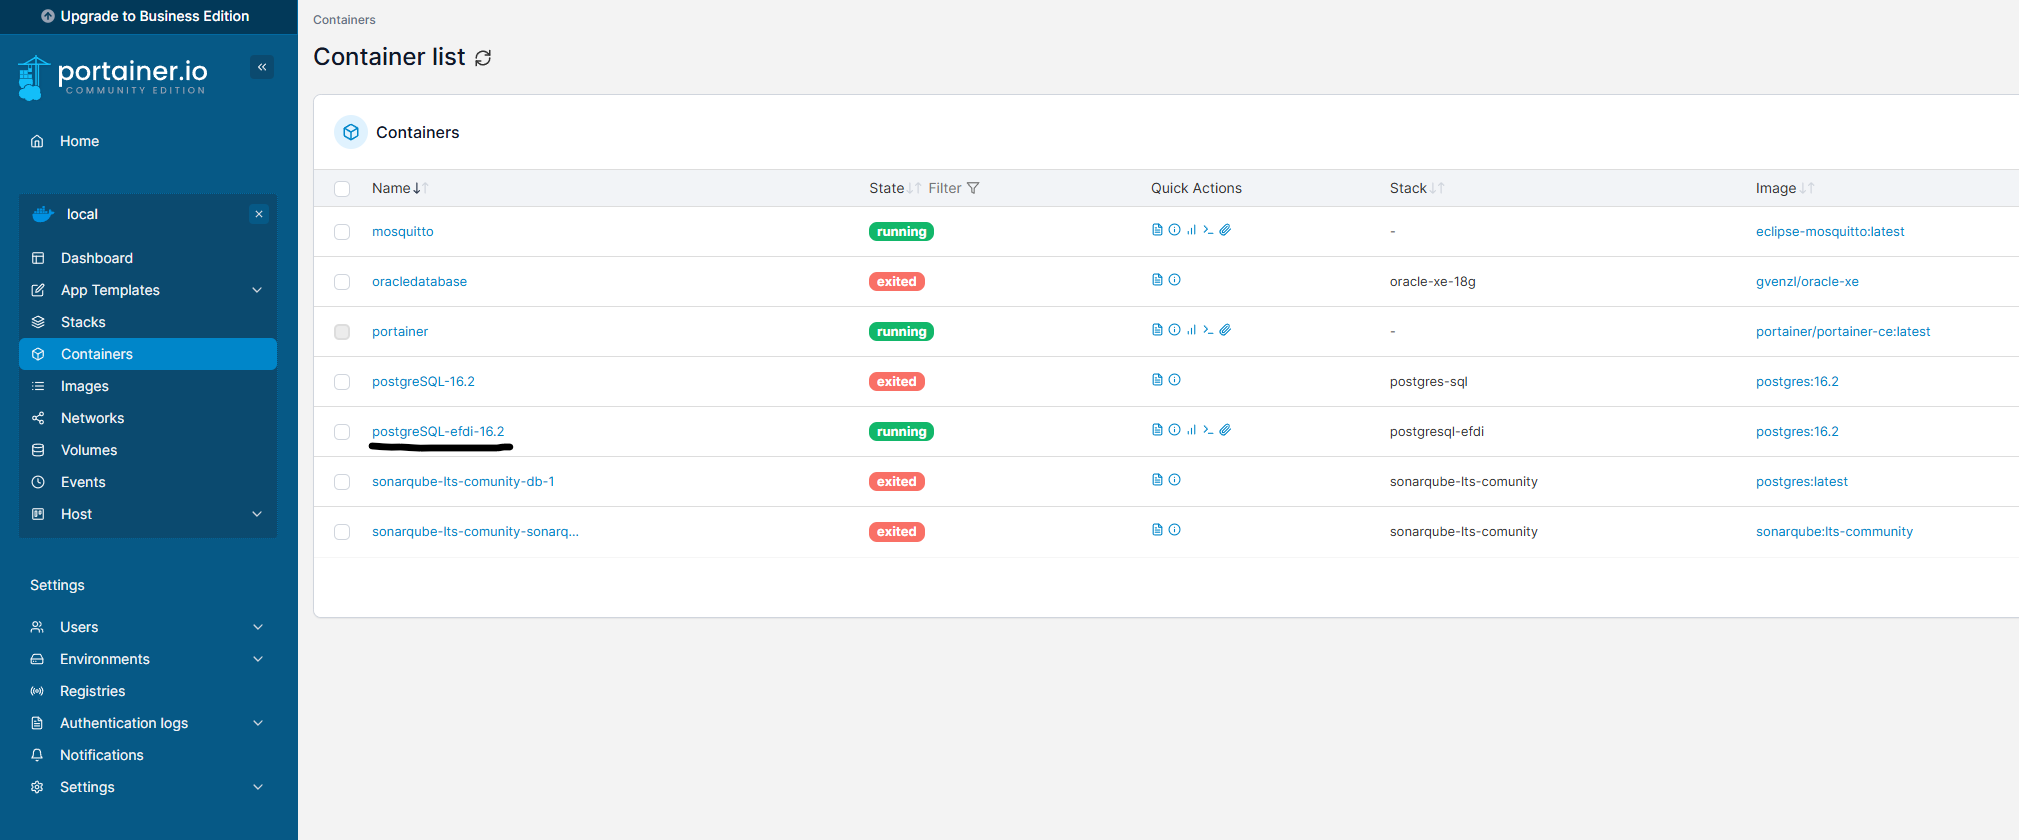
Task: Expand the App Templates submenu chevron
Action: (257, 290)
